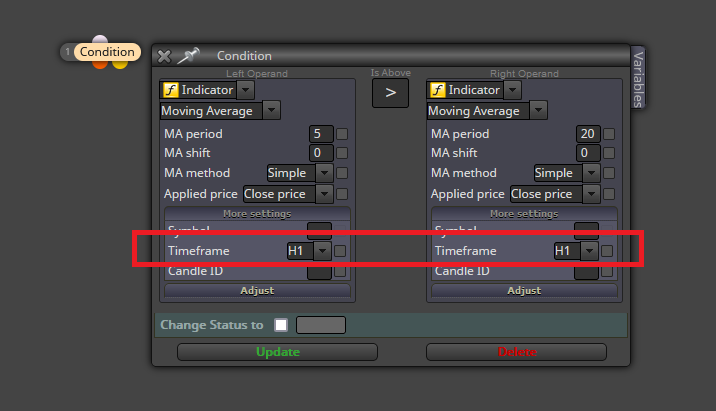Select the Condition block node
Image resolution: width=716 pixels, height=411 pixels.
107,52
